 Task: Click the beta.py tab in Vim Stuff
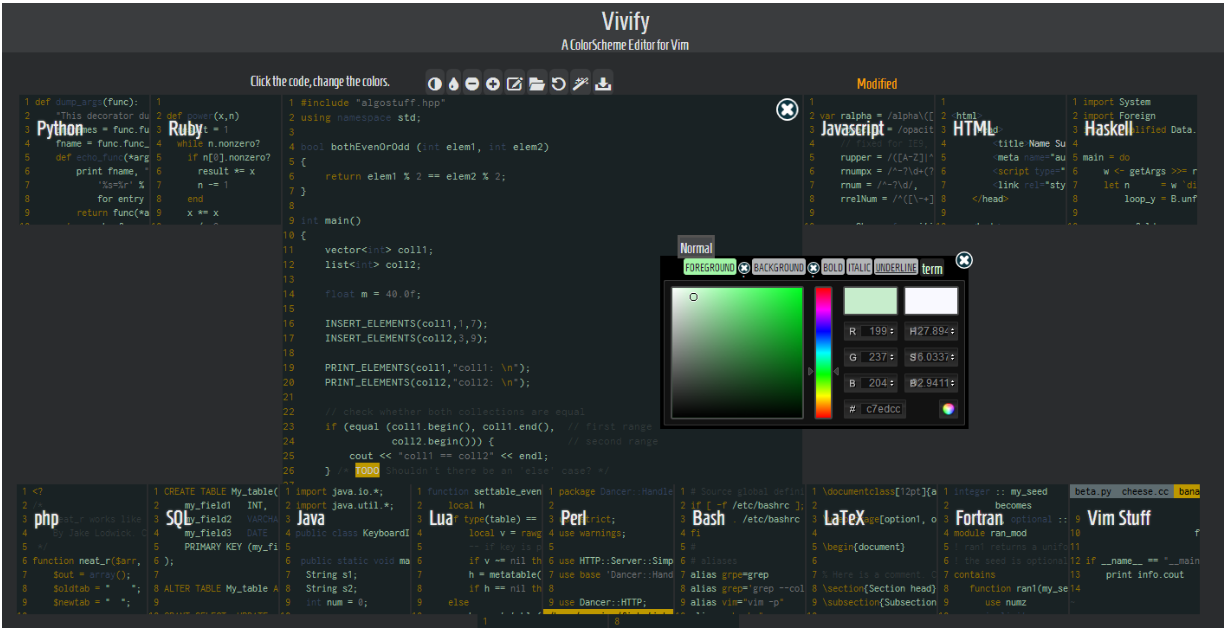click(1093, 492)
